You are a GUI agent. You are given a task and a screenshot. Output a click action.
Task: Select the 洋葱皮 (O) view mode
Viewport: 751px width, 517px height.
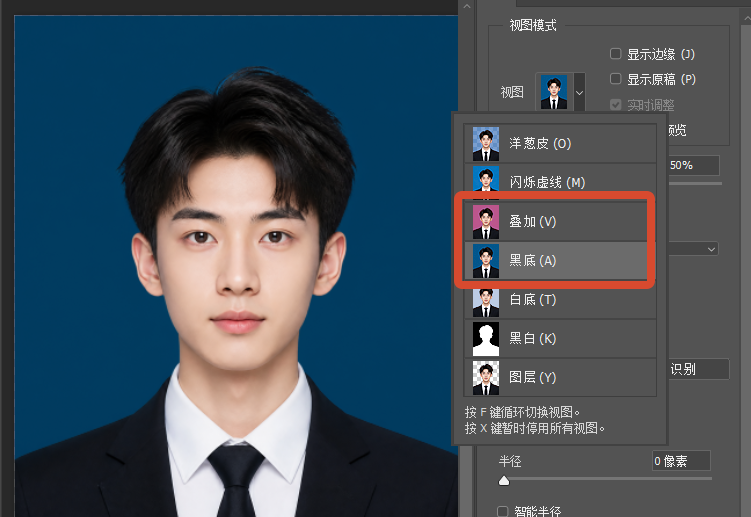pos(560,143)
